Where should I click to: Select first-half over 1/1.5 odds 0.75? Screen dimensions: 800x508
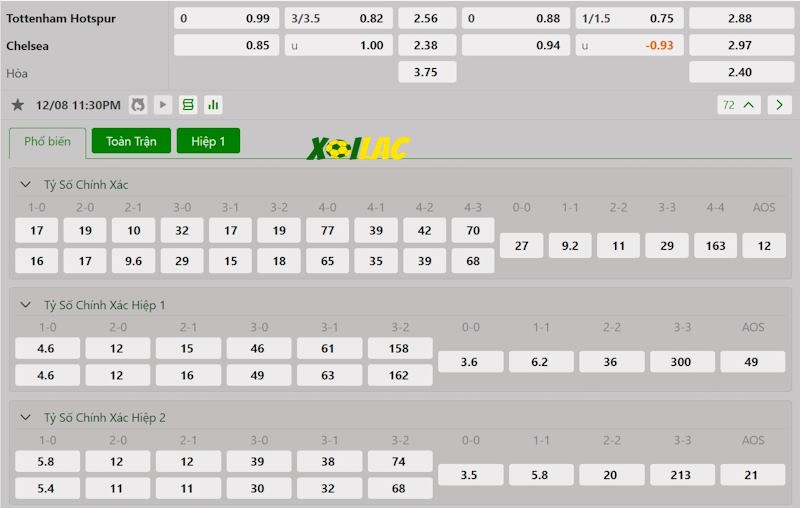click(630, 18)
